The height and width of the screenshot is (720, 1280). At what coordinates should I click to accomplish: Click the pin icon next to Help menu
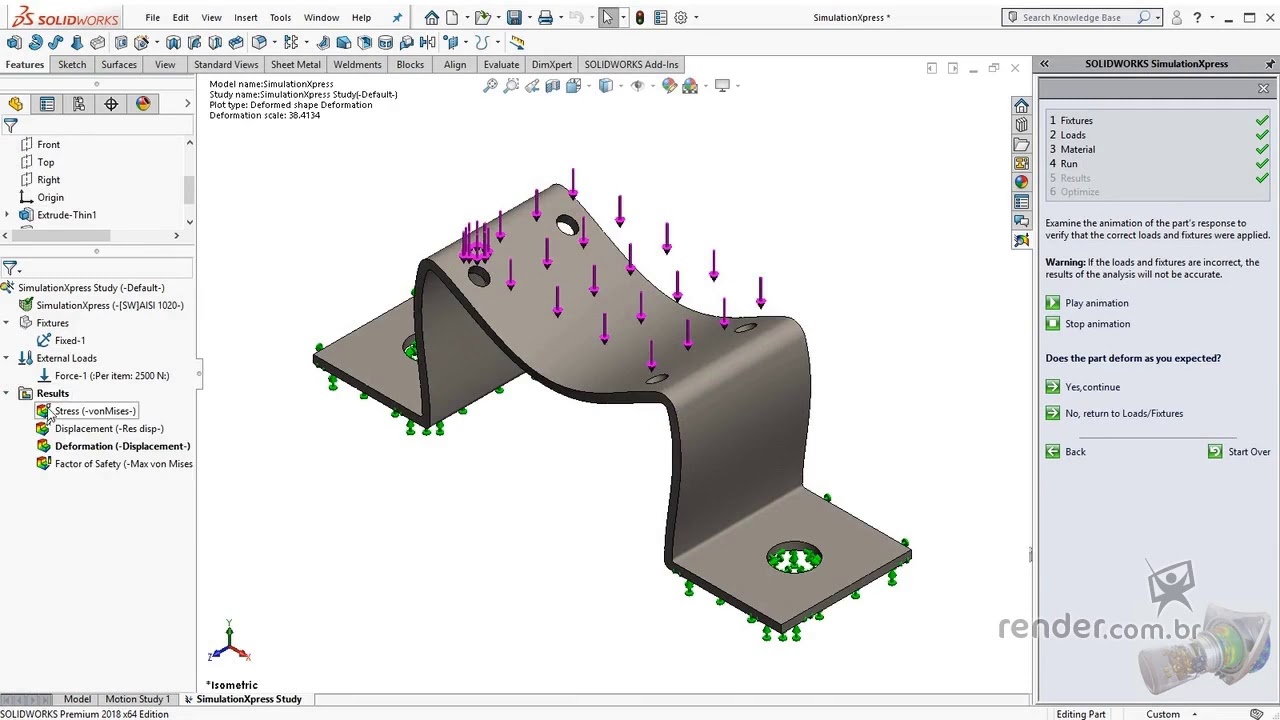pyautogui.click(x=397, y=17)
